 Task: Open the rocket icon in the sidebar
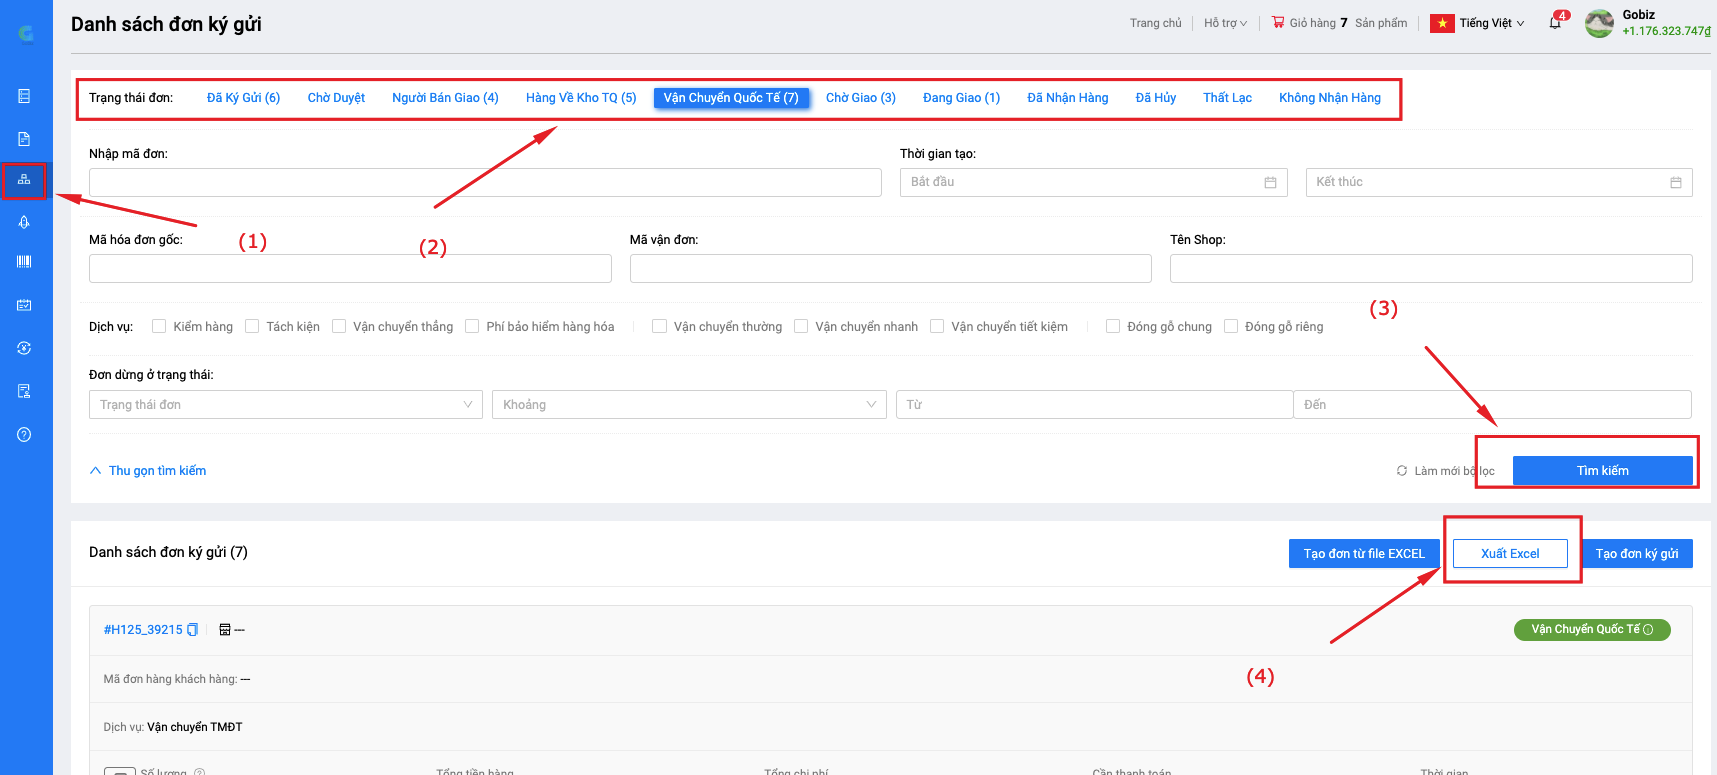(x=24, y=222)
